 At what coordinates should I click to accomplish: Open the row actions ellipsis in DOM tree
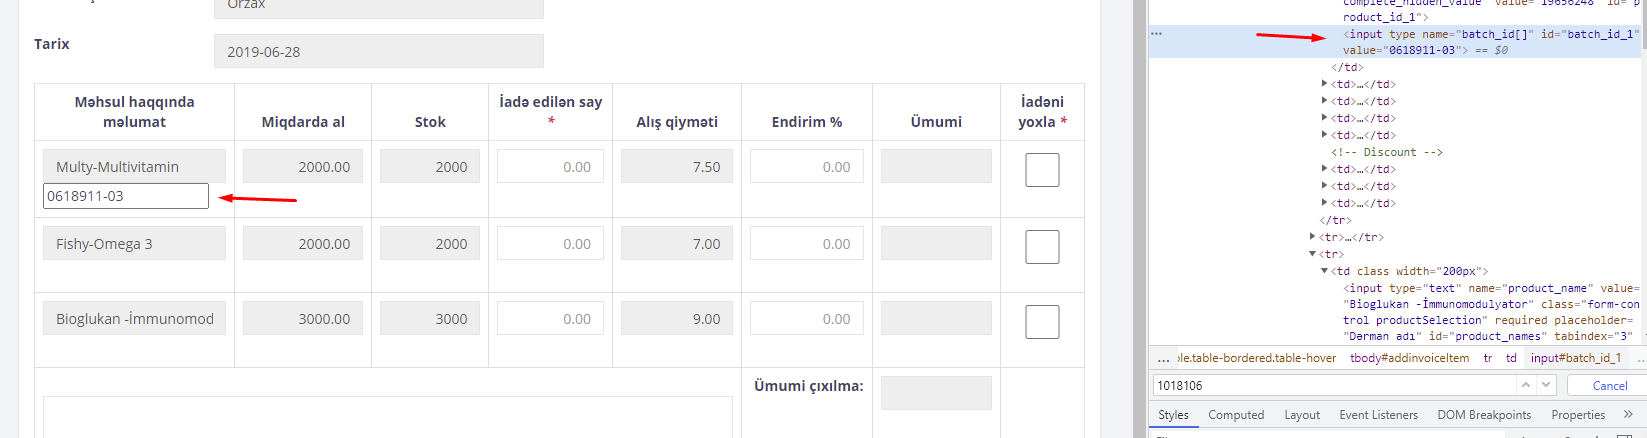coord(1157,34)
